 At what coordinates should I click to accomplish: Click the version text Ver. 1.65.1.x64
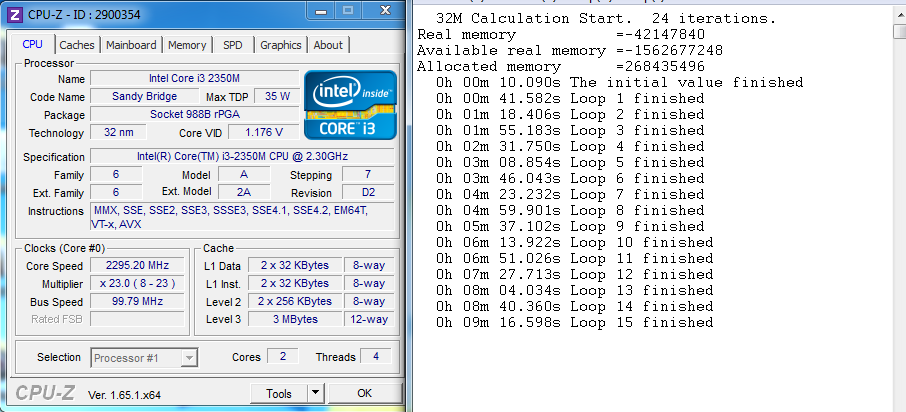coord(124,395)
